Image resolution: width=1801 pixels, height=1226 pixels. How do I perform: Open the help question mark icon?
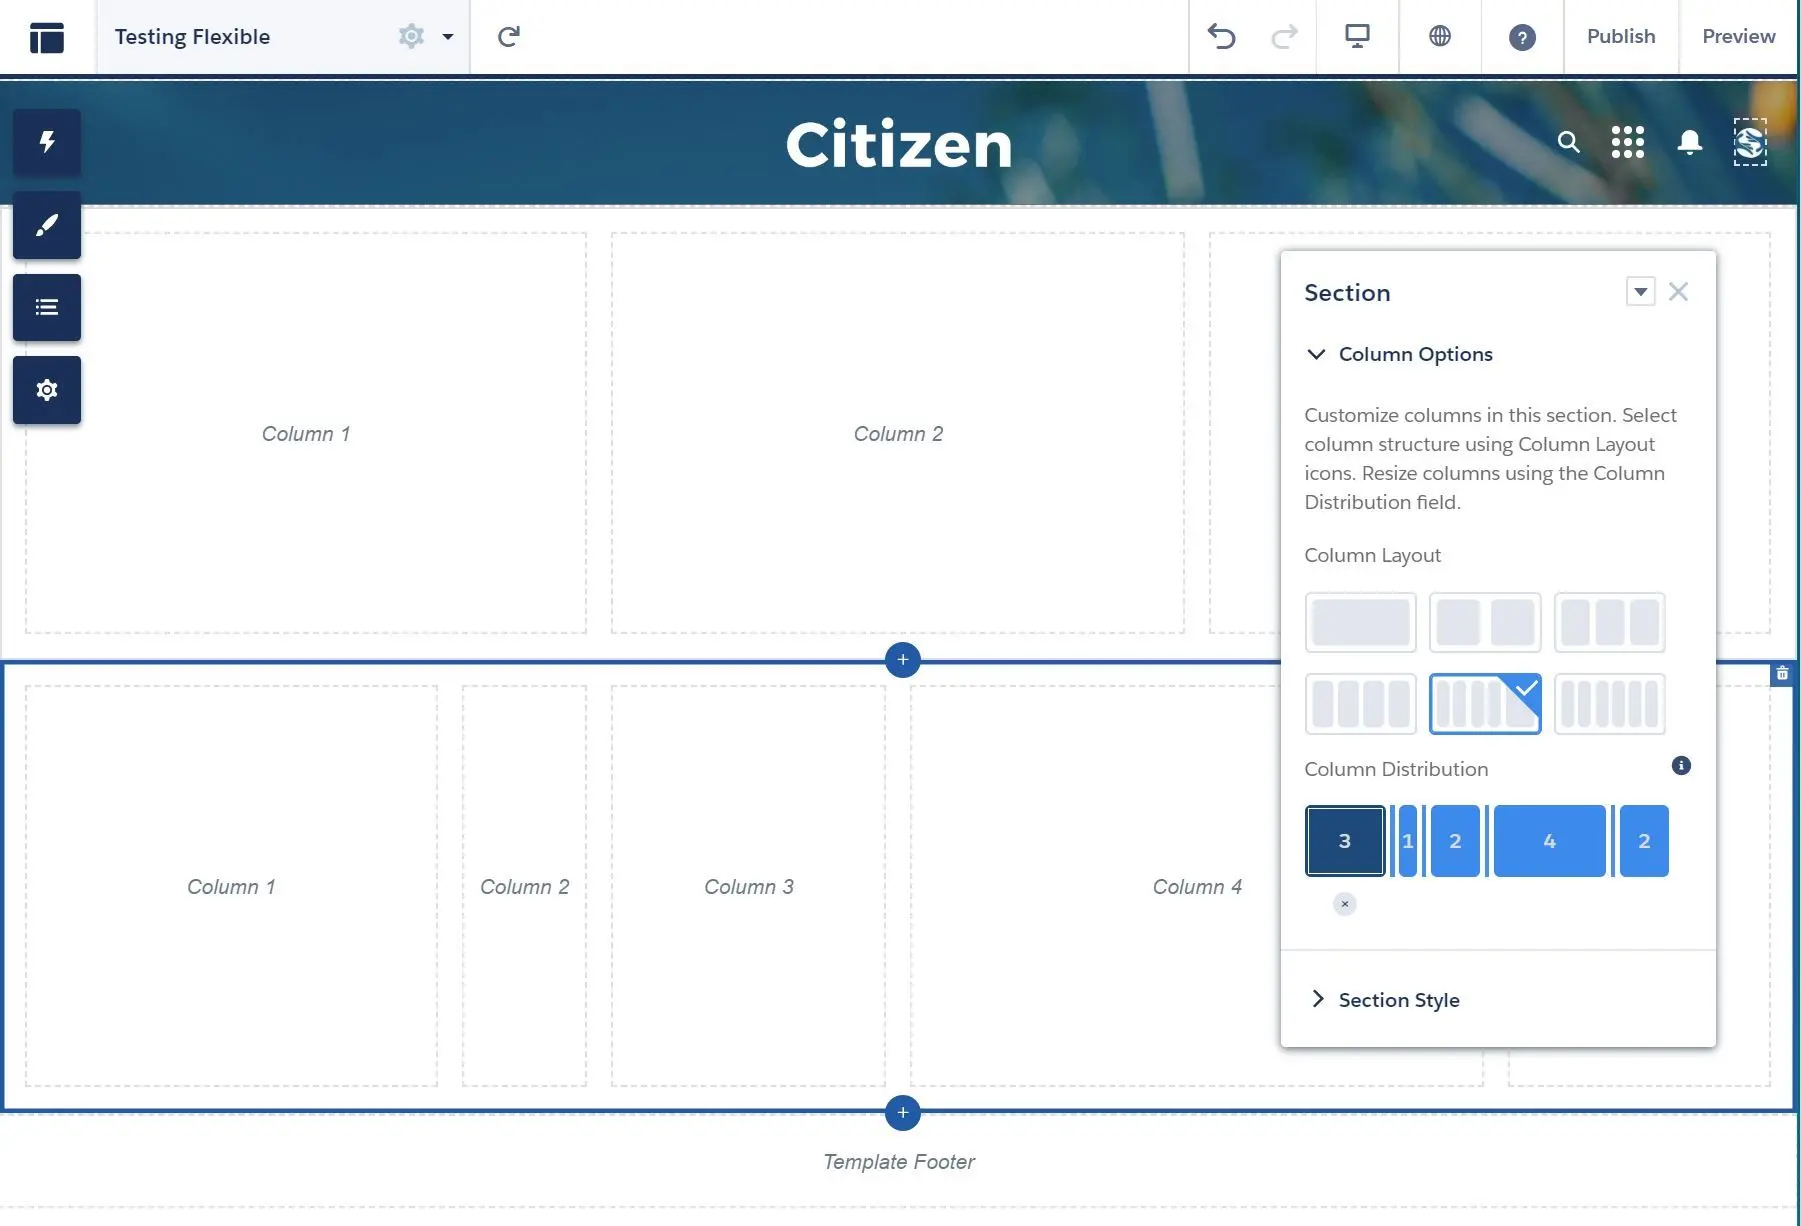(1522, 38)
